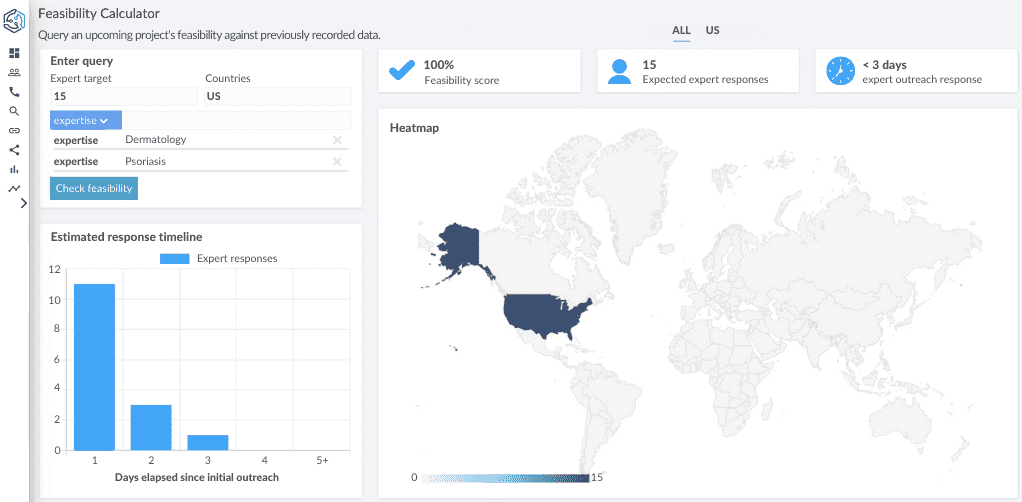Switch to the ALL tab
This screenshot has height=502, width=1022.
coord(681,30)
